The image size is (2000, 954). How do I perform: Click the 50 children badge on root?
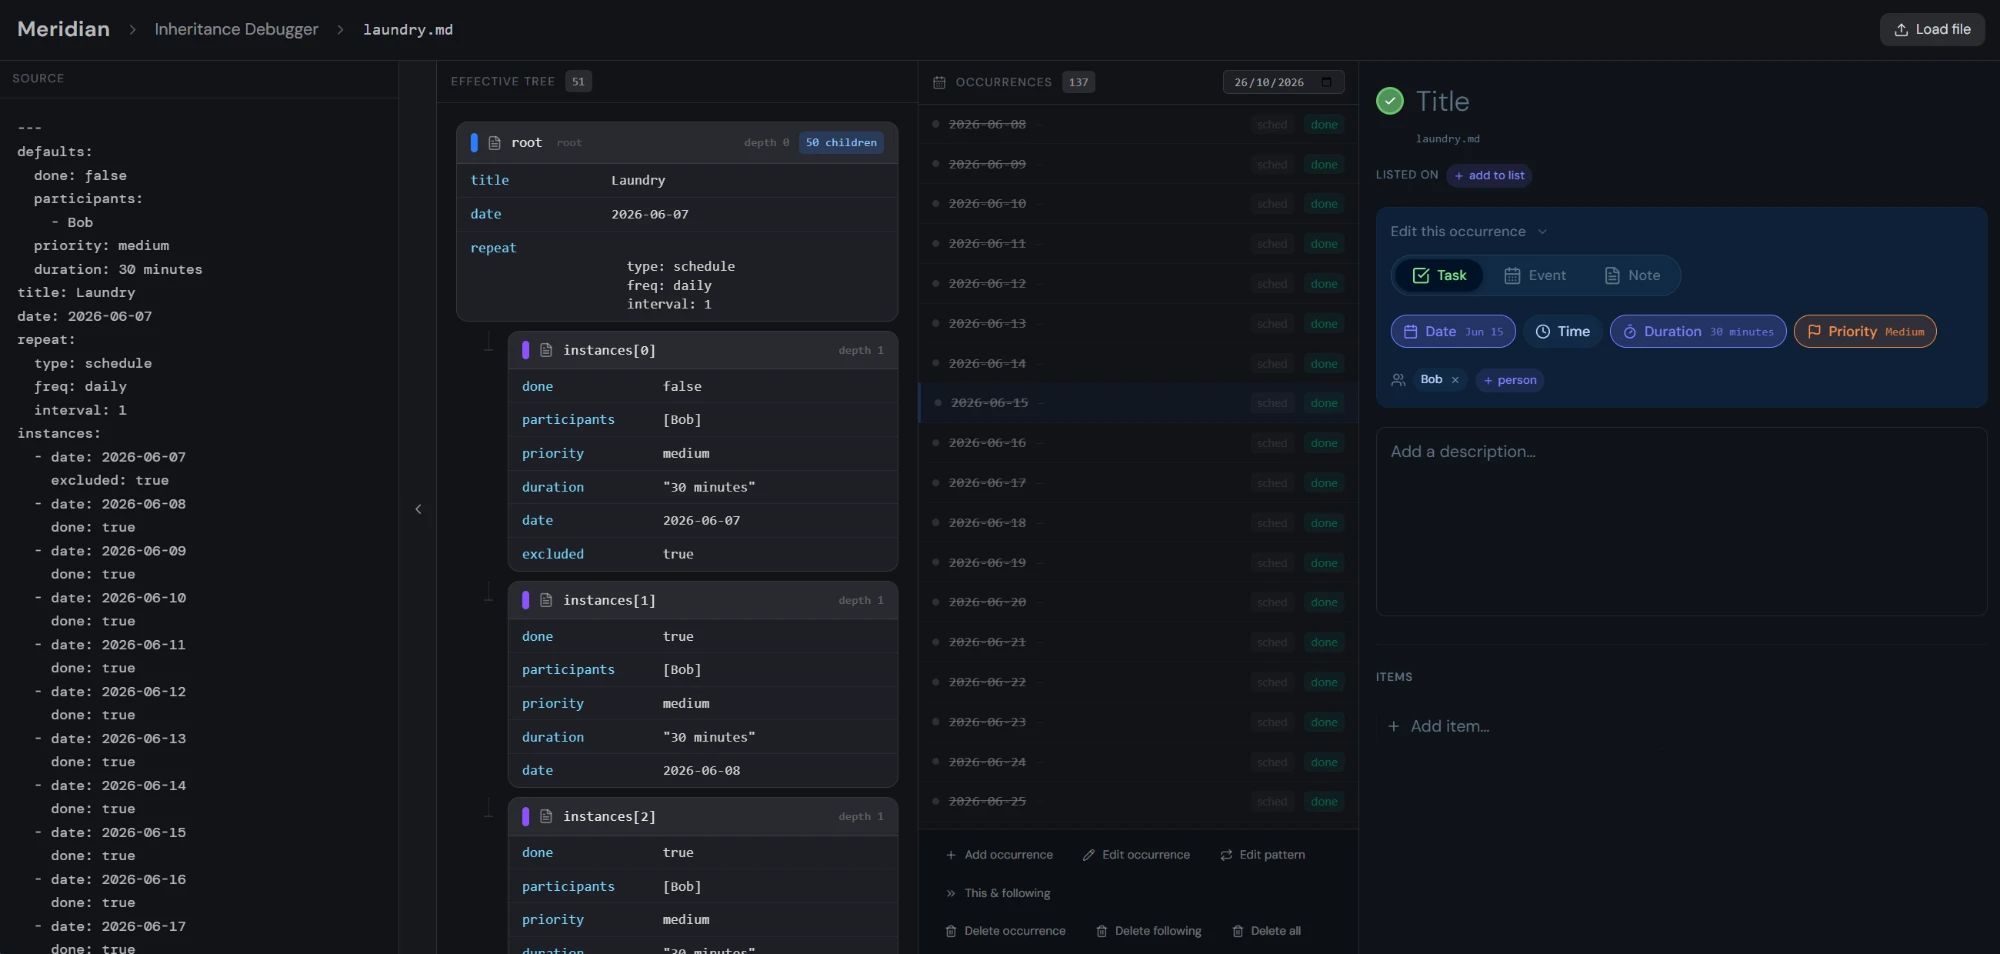point(841,142)
